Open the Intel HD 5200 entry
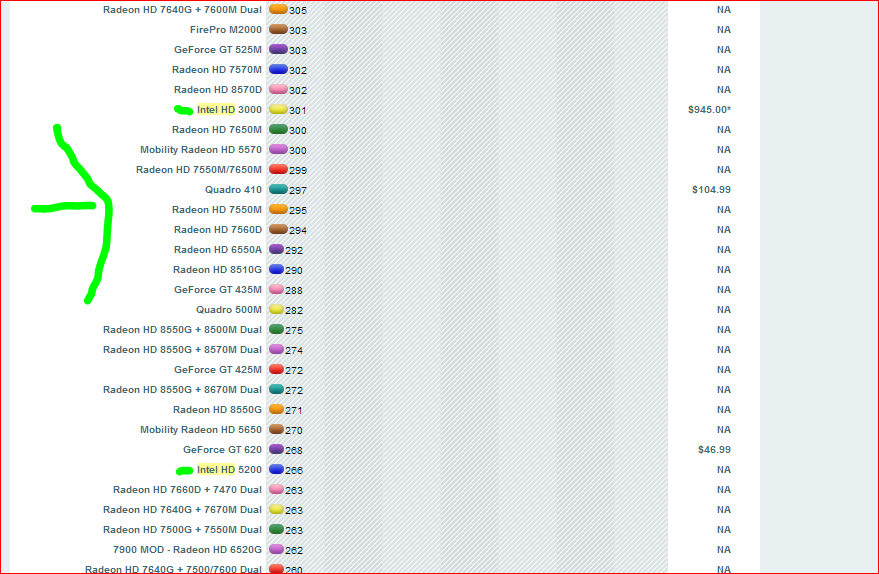This screenshot has width=879, height=574. pos(229,470)
